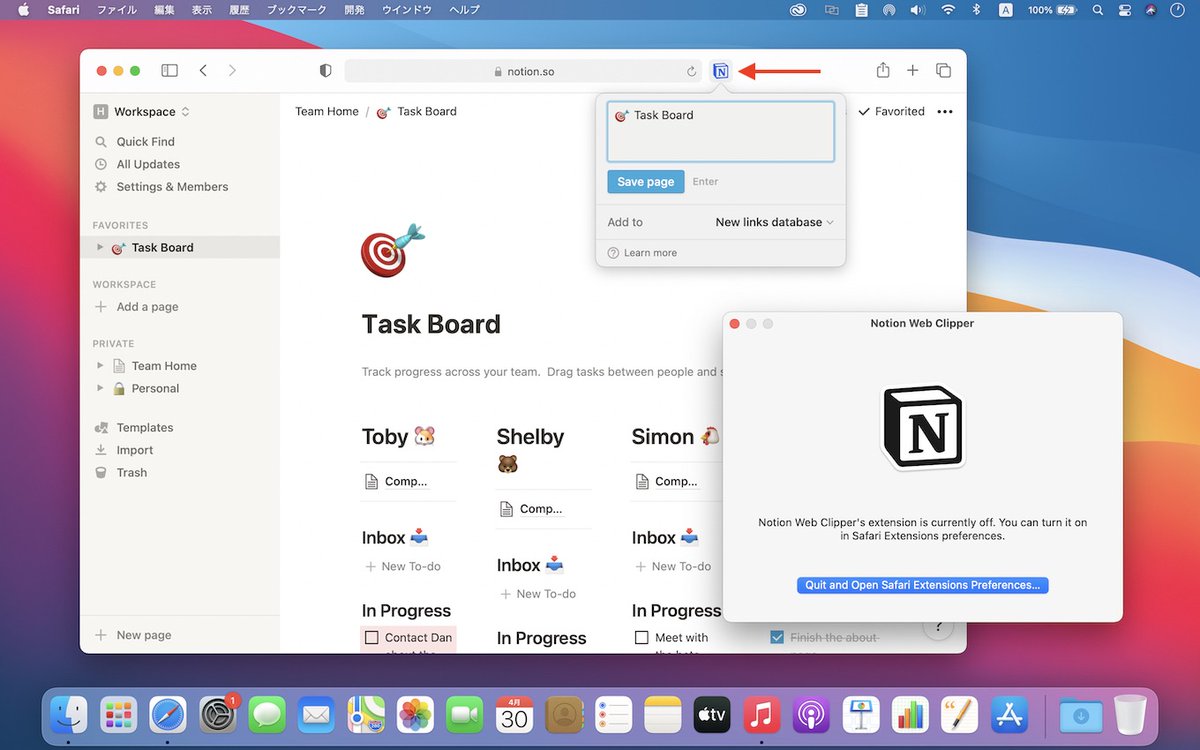Open Podcasts app in the Dock
This screenshot has height=750, width=1200.
(x=811, y=715)
